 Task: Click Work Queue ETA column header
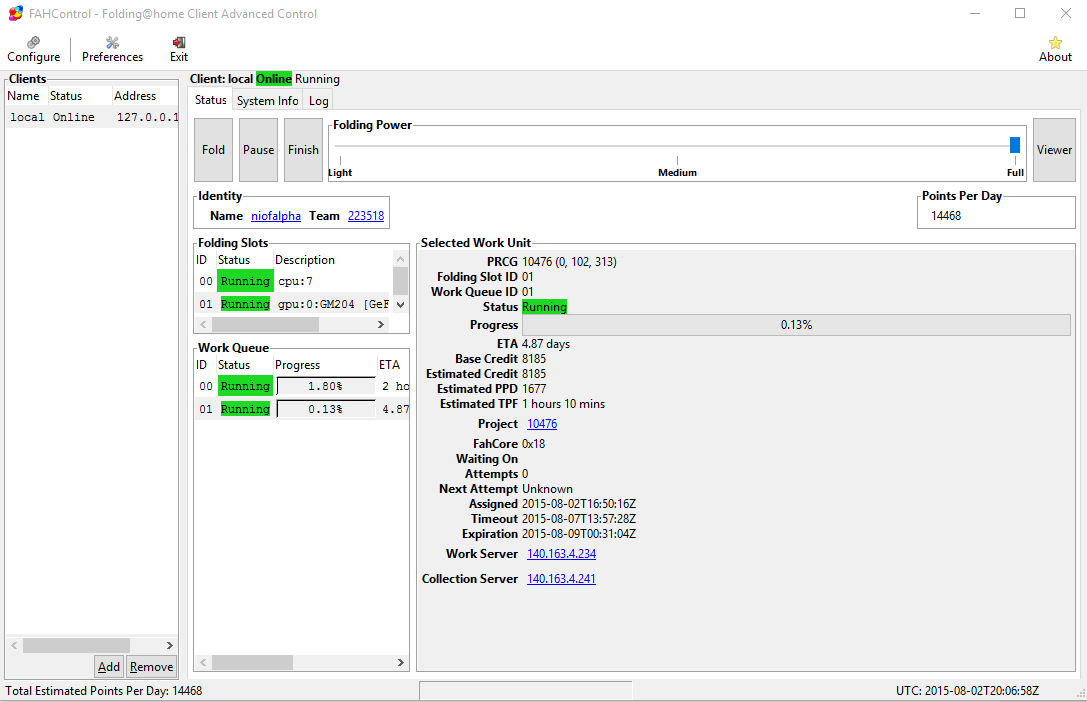point(392,365)
